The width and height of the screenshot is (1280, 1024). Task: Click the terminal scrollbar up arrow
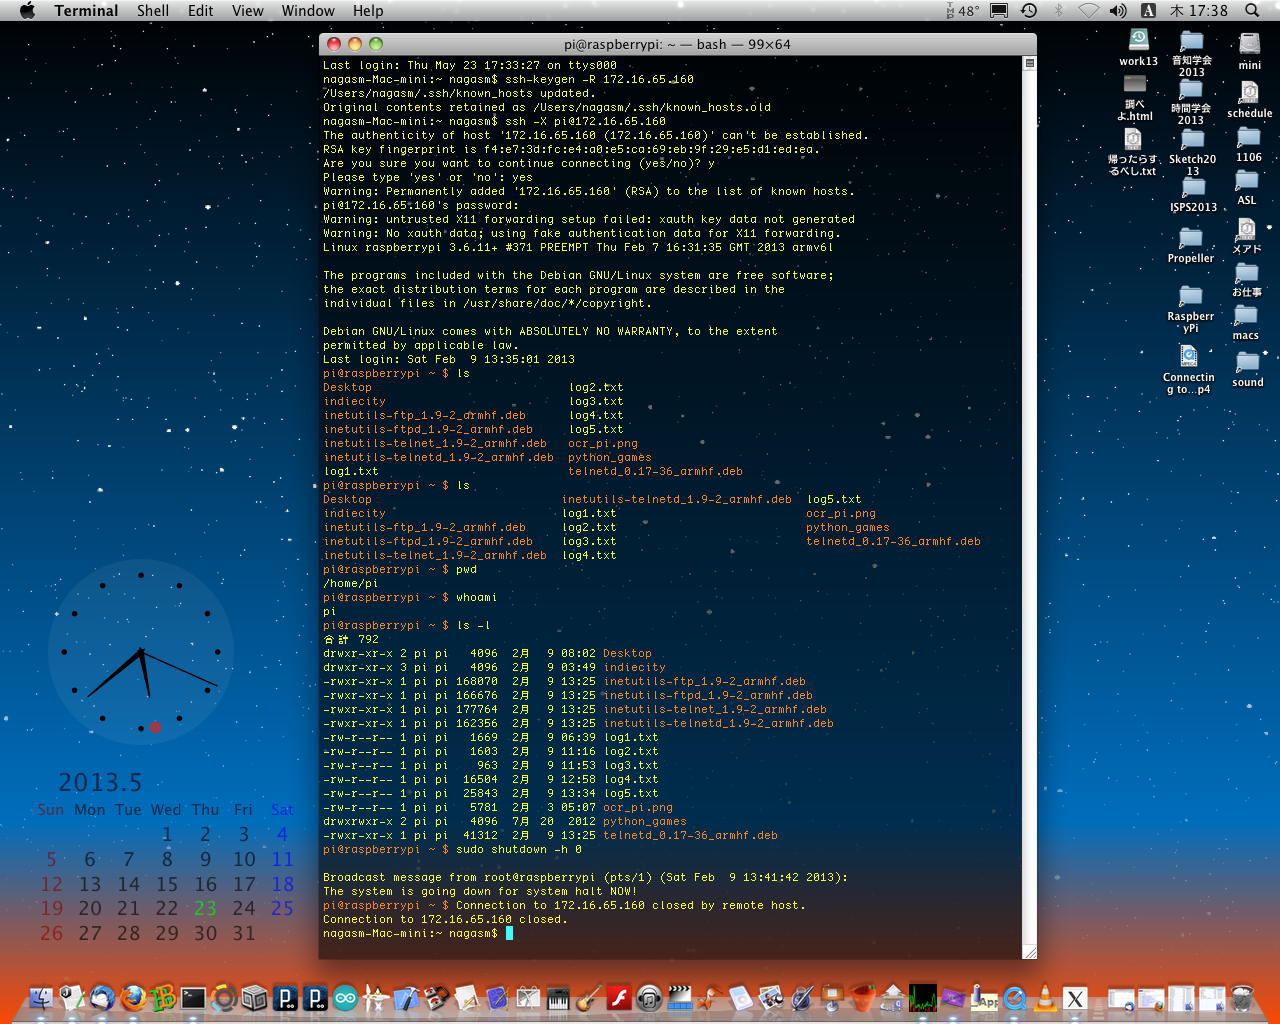(x=1029, y=63)
